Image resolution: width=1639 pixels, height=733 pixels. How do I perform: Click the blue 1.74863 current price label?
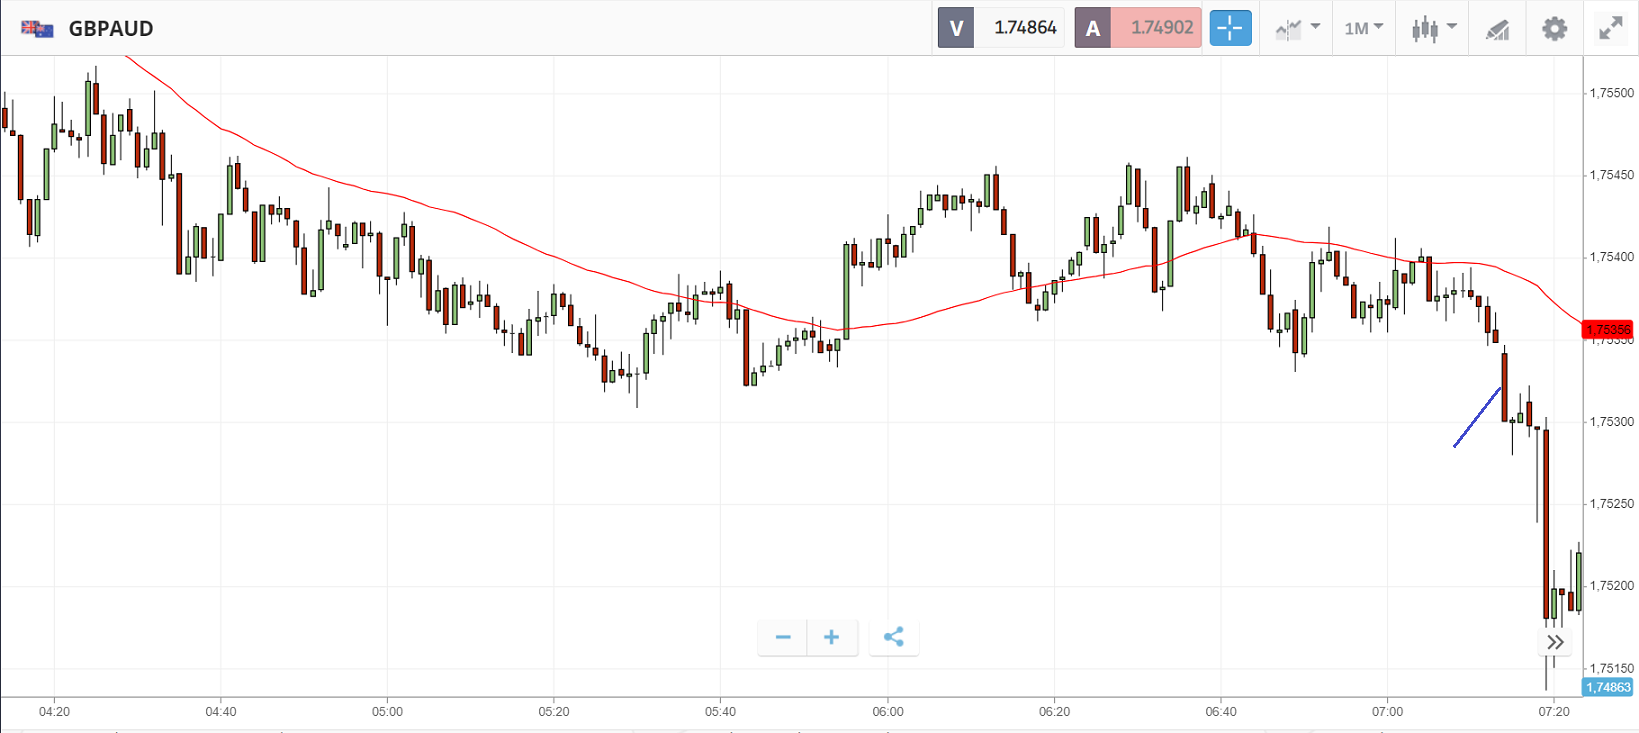point(1607,687)
